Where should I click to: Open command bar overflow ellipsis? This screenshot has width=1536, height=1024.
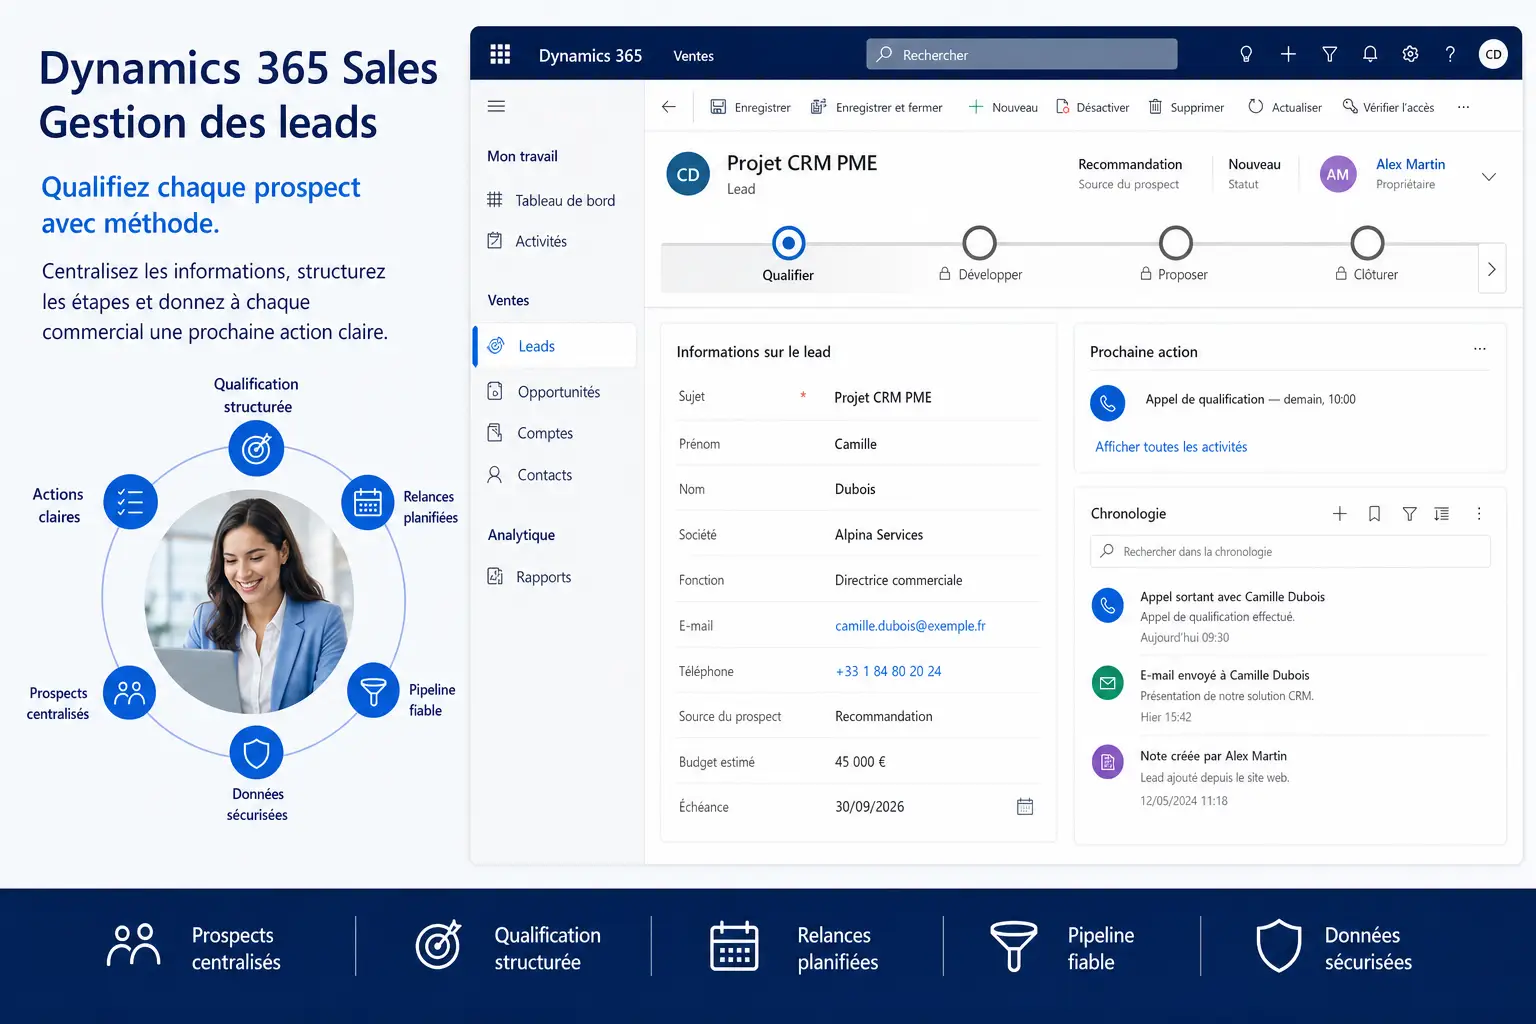1463,107
